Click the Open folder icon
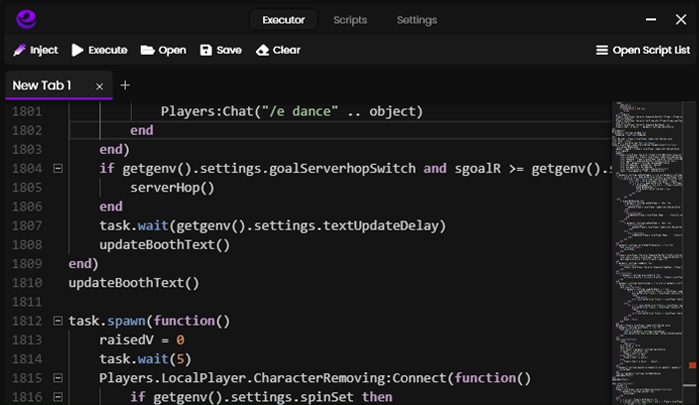The height and width of the screenshot is (405, 699). point(148,50)
